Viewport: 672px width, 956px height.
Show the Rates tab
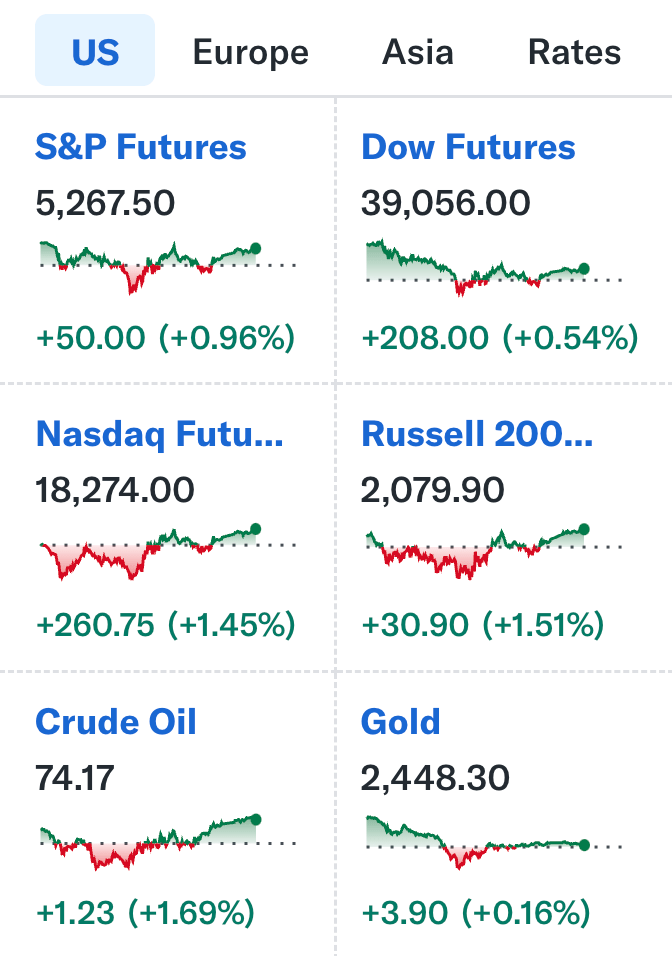click(574, 51)
